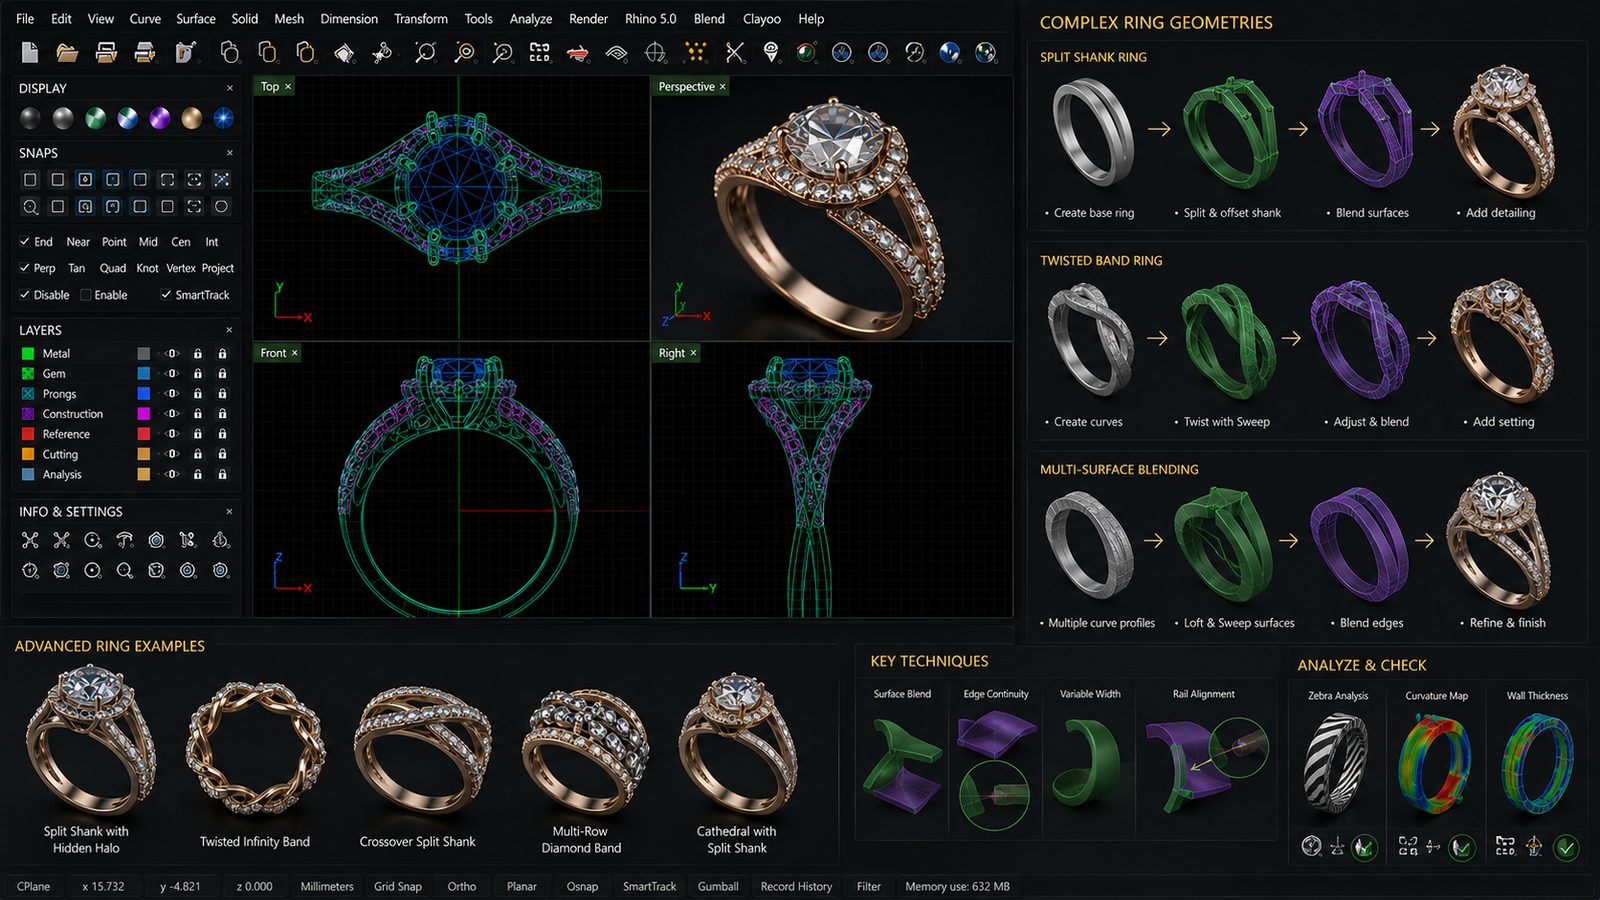
Task: Click the red vehicle-shaped toolbar icon
Action: click(x=577, y=53)
